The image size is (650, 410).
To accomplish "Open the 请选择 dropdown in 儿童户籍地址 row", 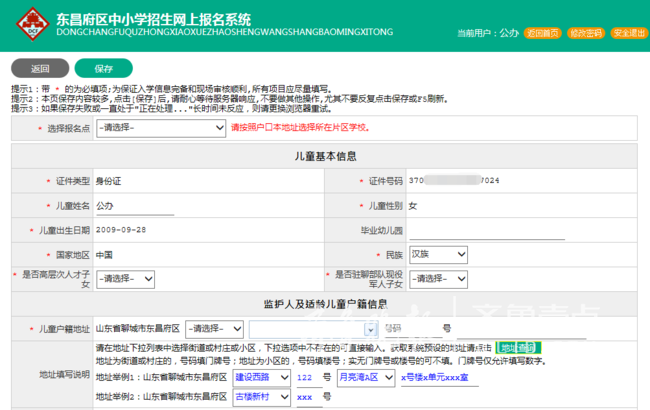I will [214, 329].
